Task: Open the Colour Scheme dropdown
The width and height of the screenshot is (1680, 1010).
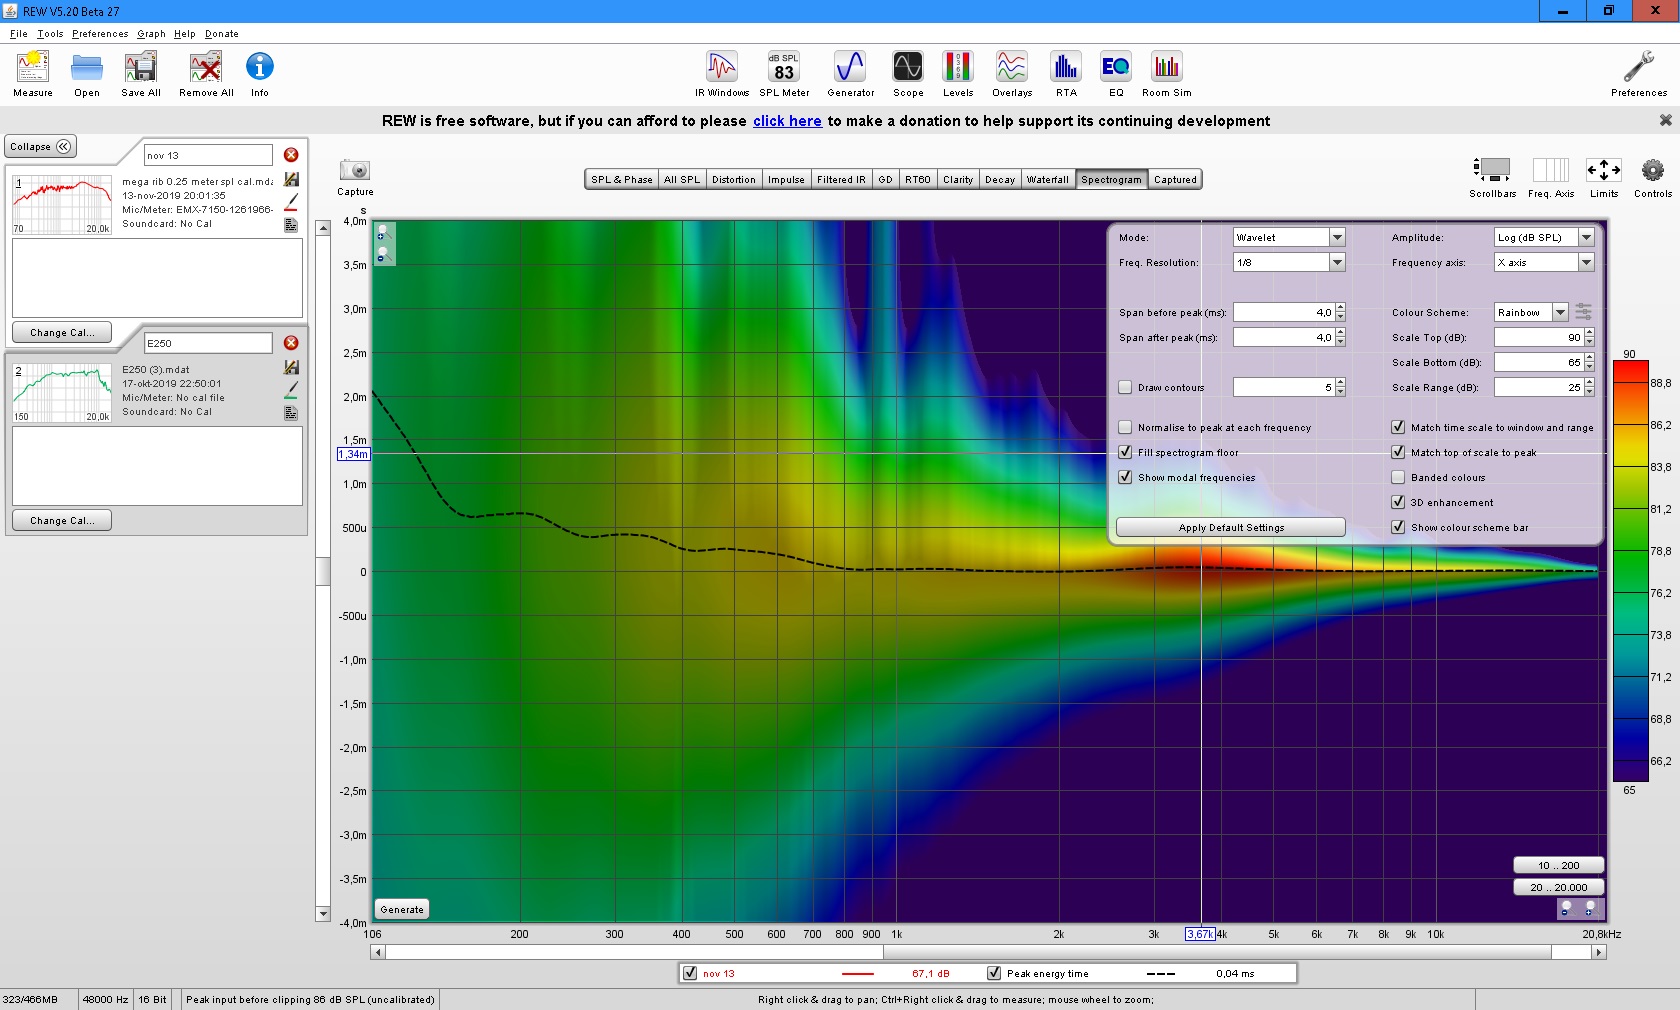Action: (1531, 312)
